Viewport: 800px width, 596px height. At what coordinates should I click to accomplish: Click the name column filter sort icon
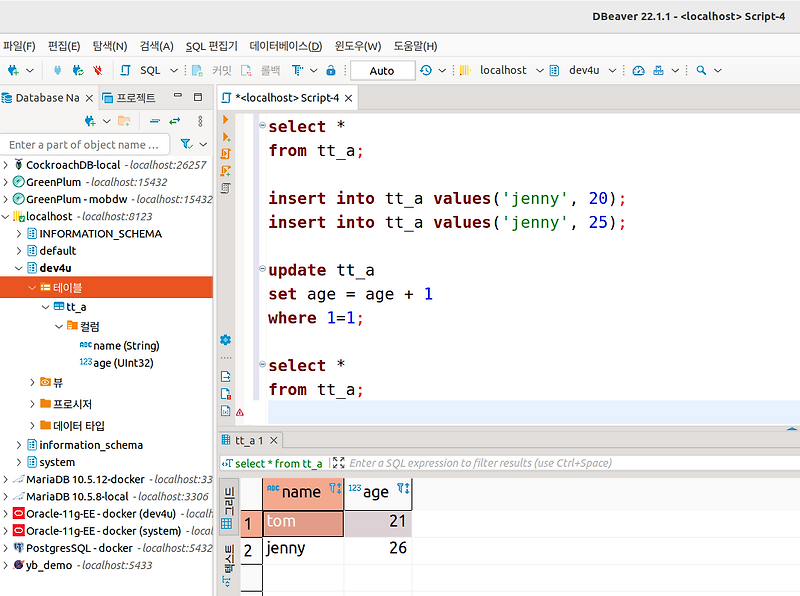335,488
